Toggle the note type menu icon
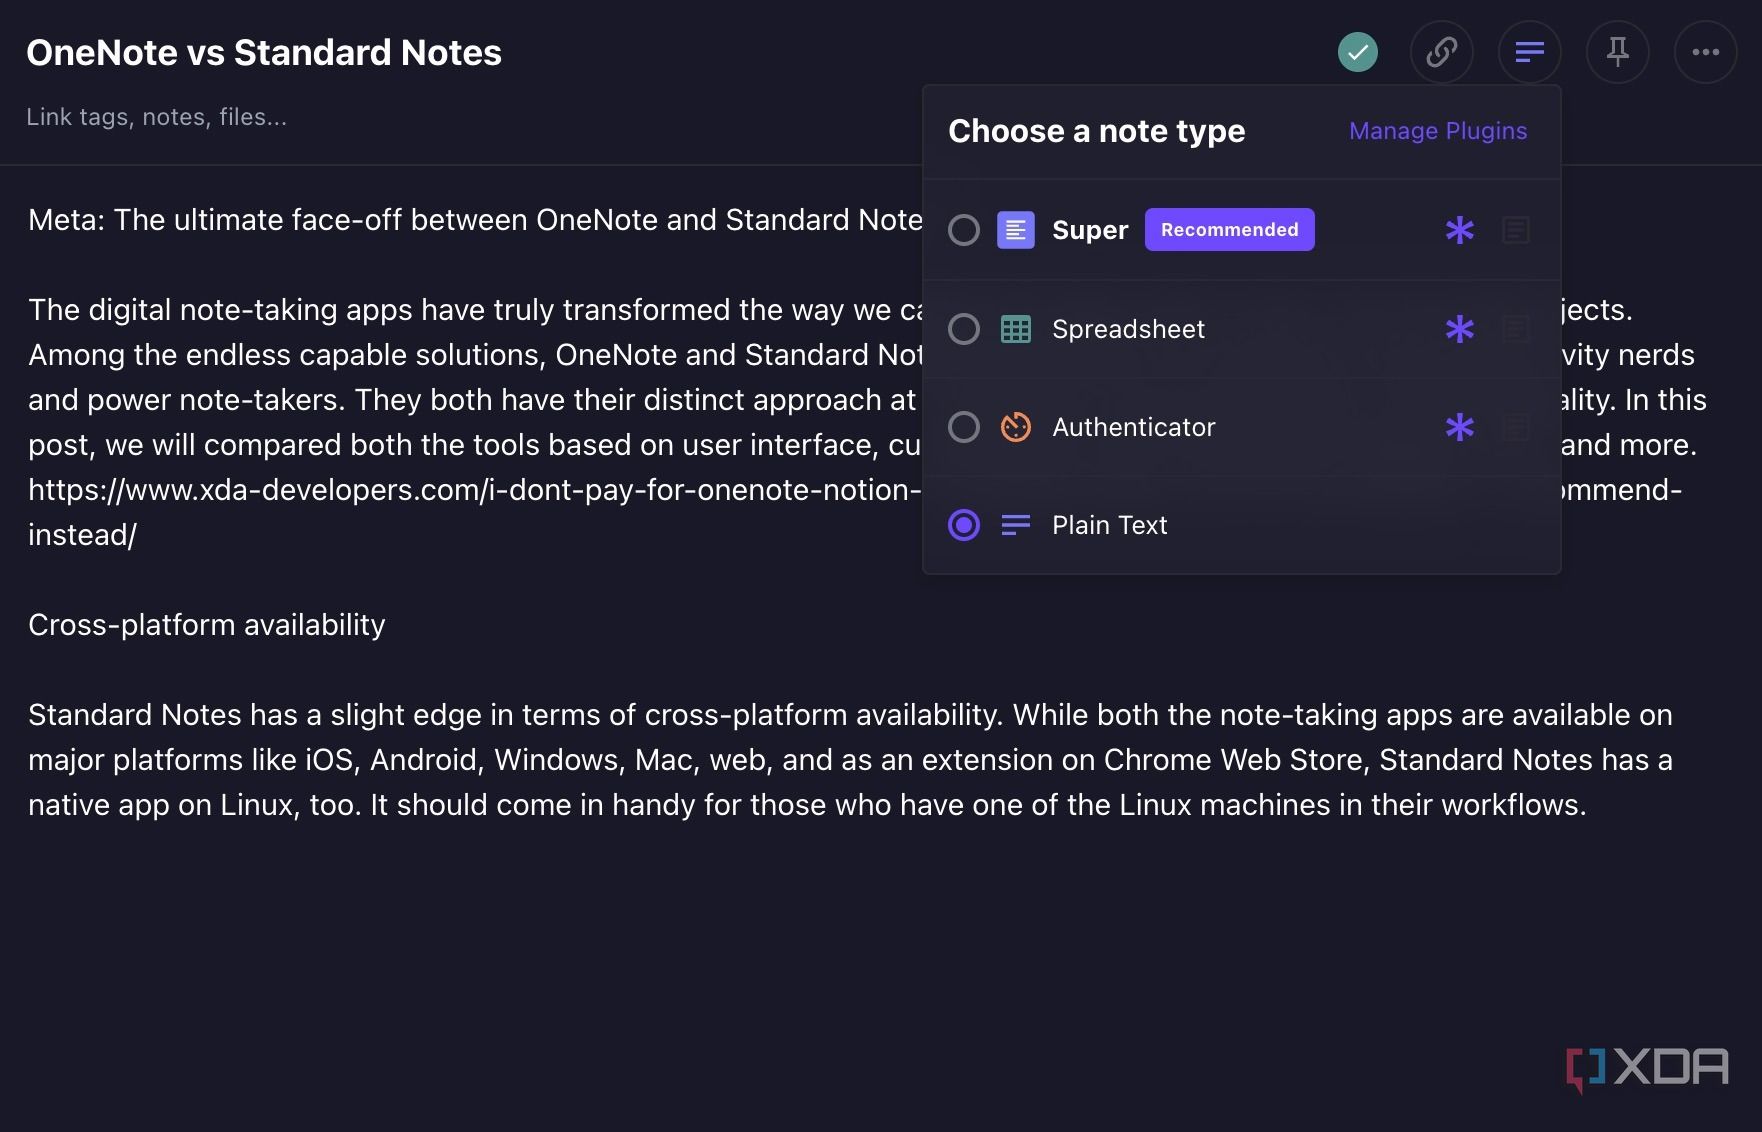This screenshot has width=1762, height=1132. point(1529,52)
